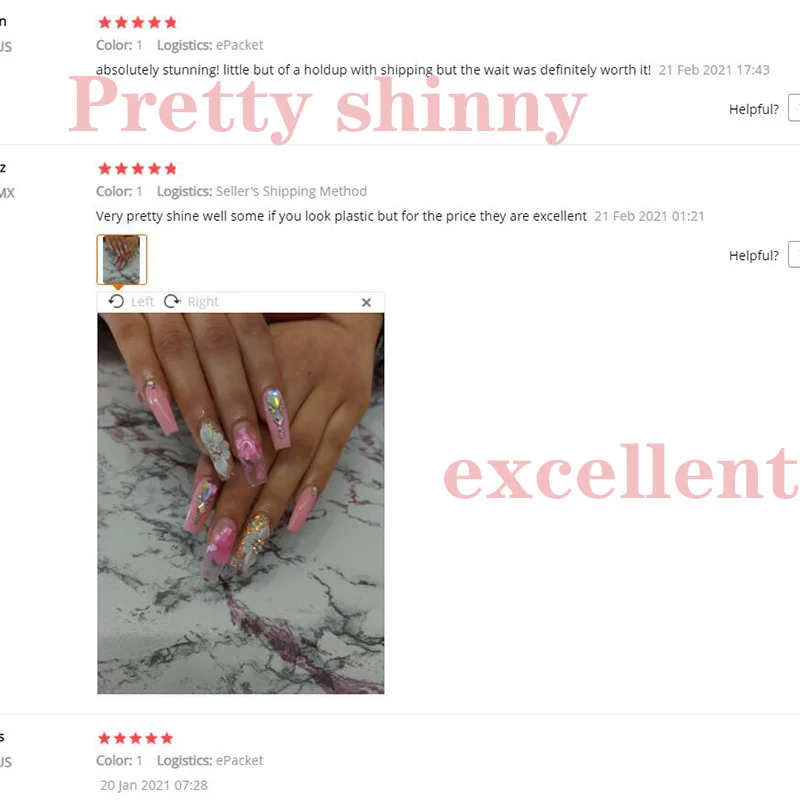Click the rotate right arrow icon
This screenshot has width=800, height=800.
tap(172, 302)
